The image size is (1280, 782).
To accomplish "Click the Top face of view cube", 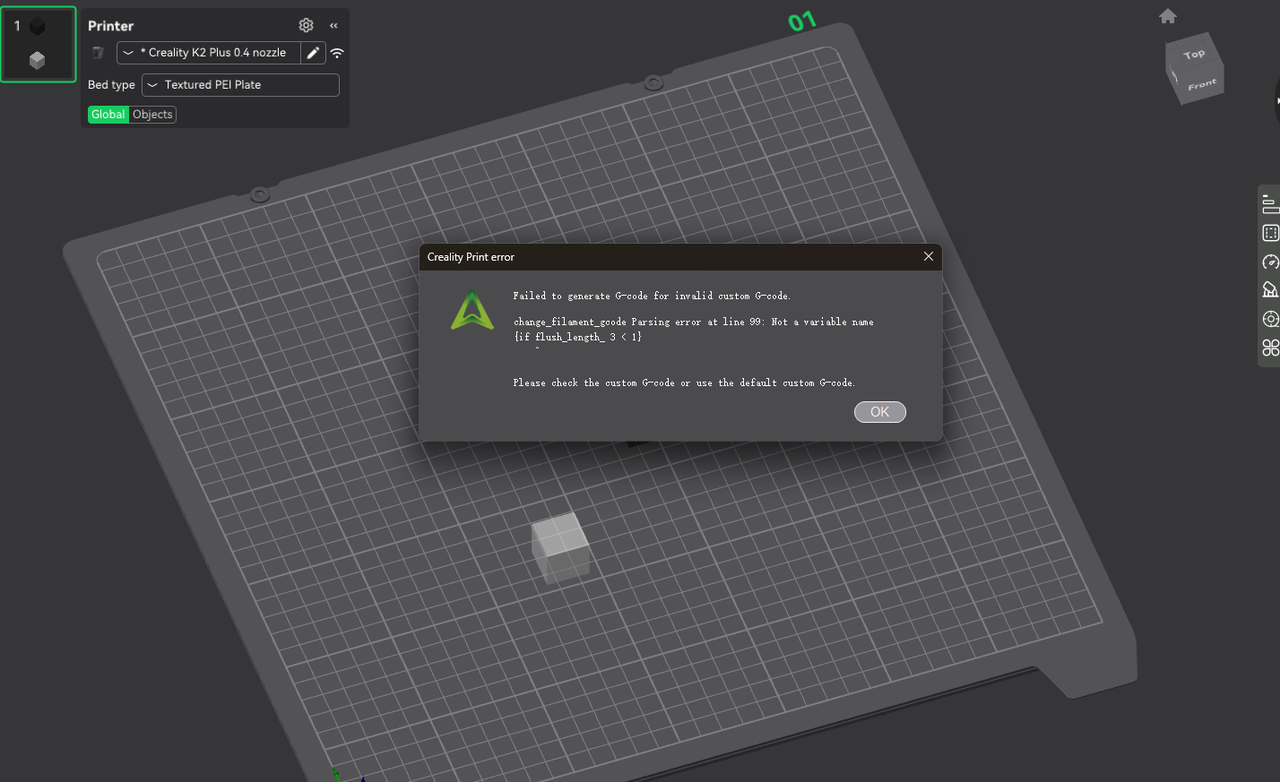I will tap(1194, 55).
